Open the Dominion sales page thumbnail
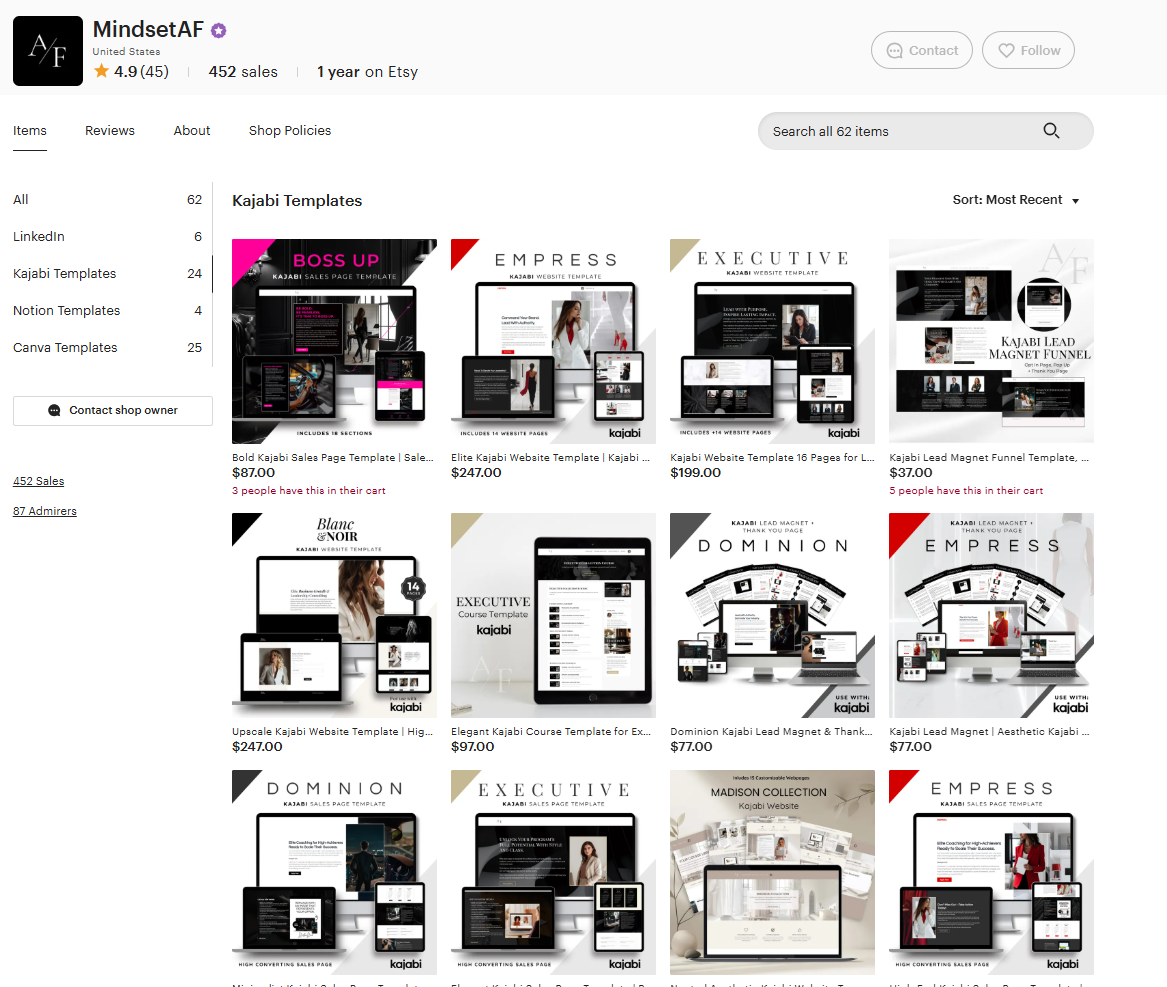 click(334, 872)
